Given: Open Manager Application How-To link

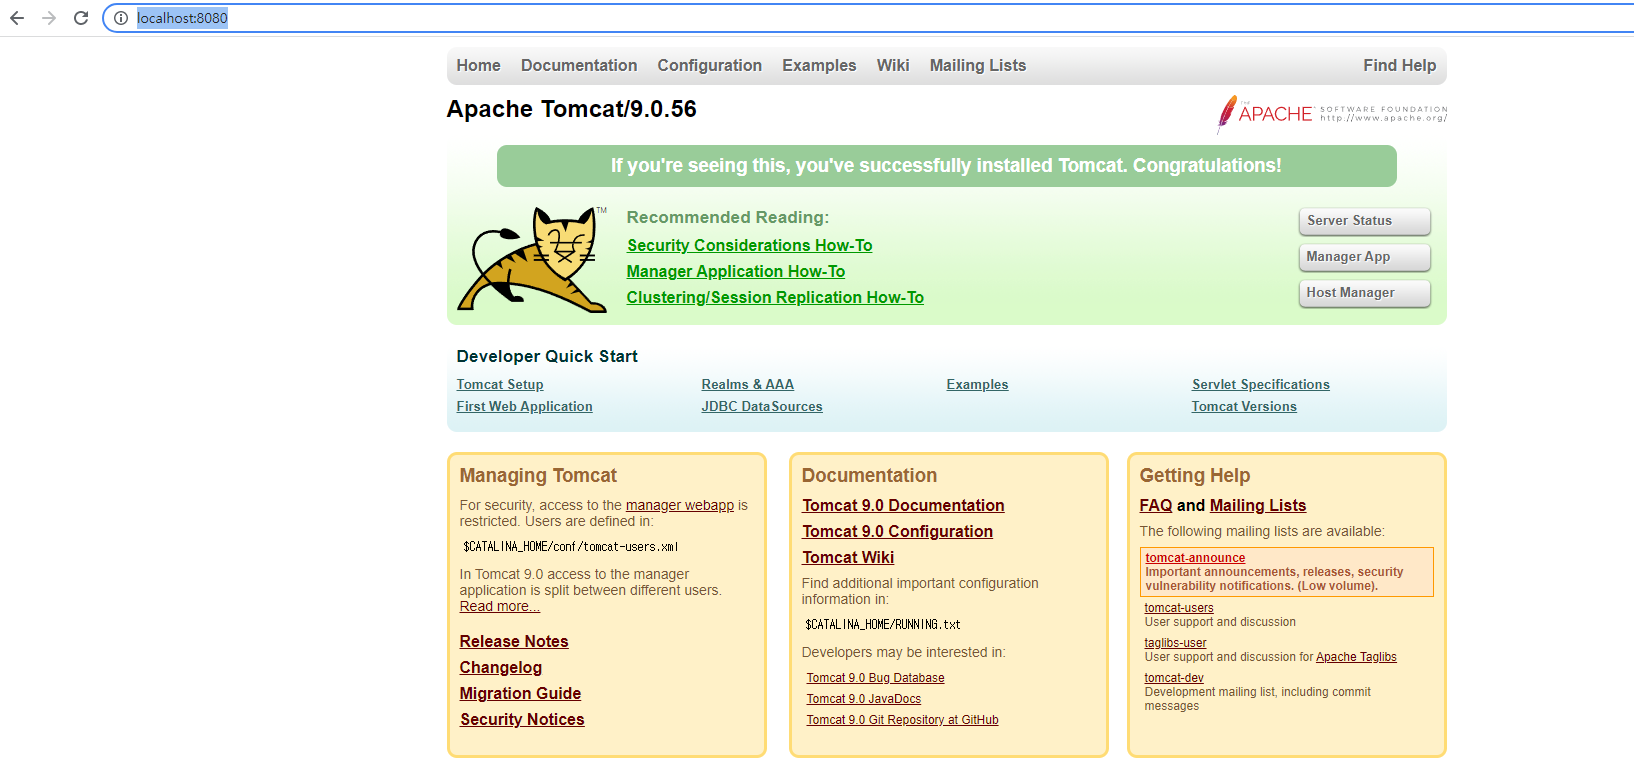Looking at the screenshot, I should coord(735,271).
